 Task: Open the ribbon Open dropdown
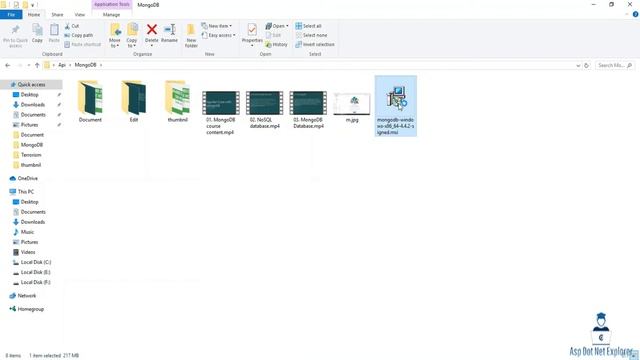tap(277, 26)
